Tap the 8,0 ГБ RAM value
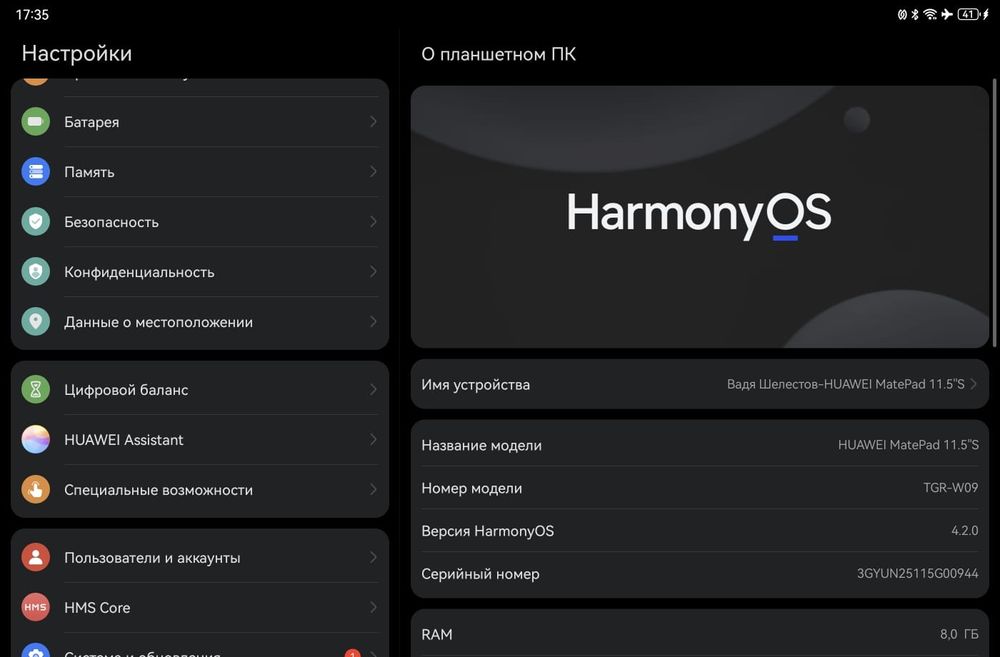 (x=959, y=634)
